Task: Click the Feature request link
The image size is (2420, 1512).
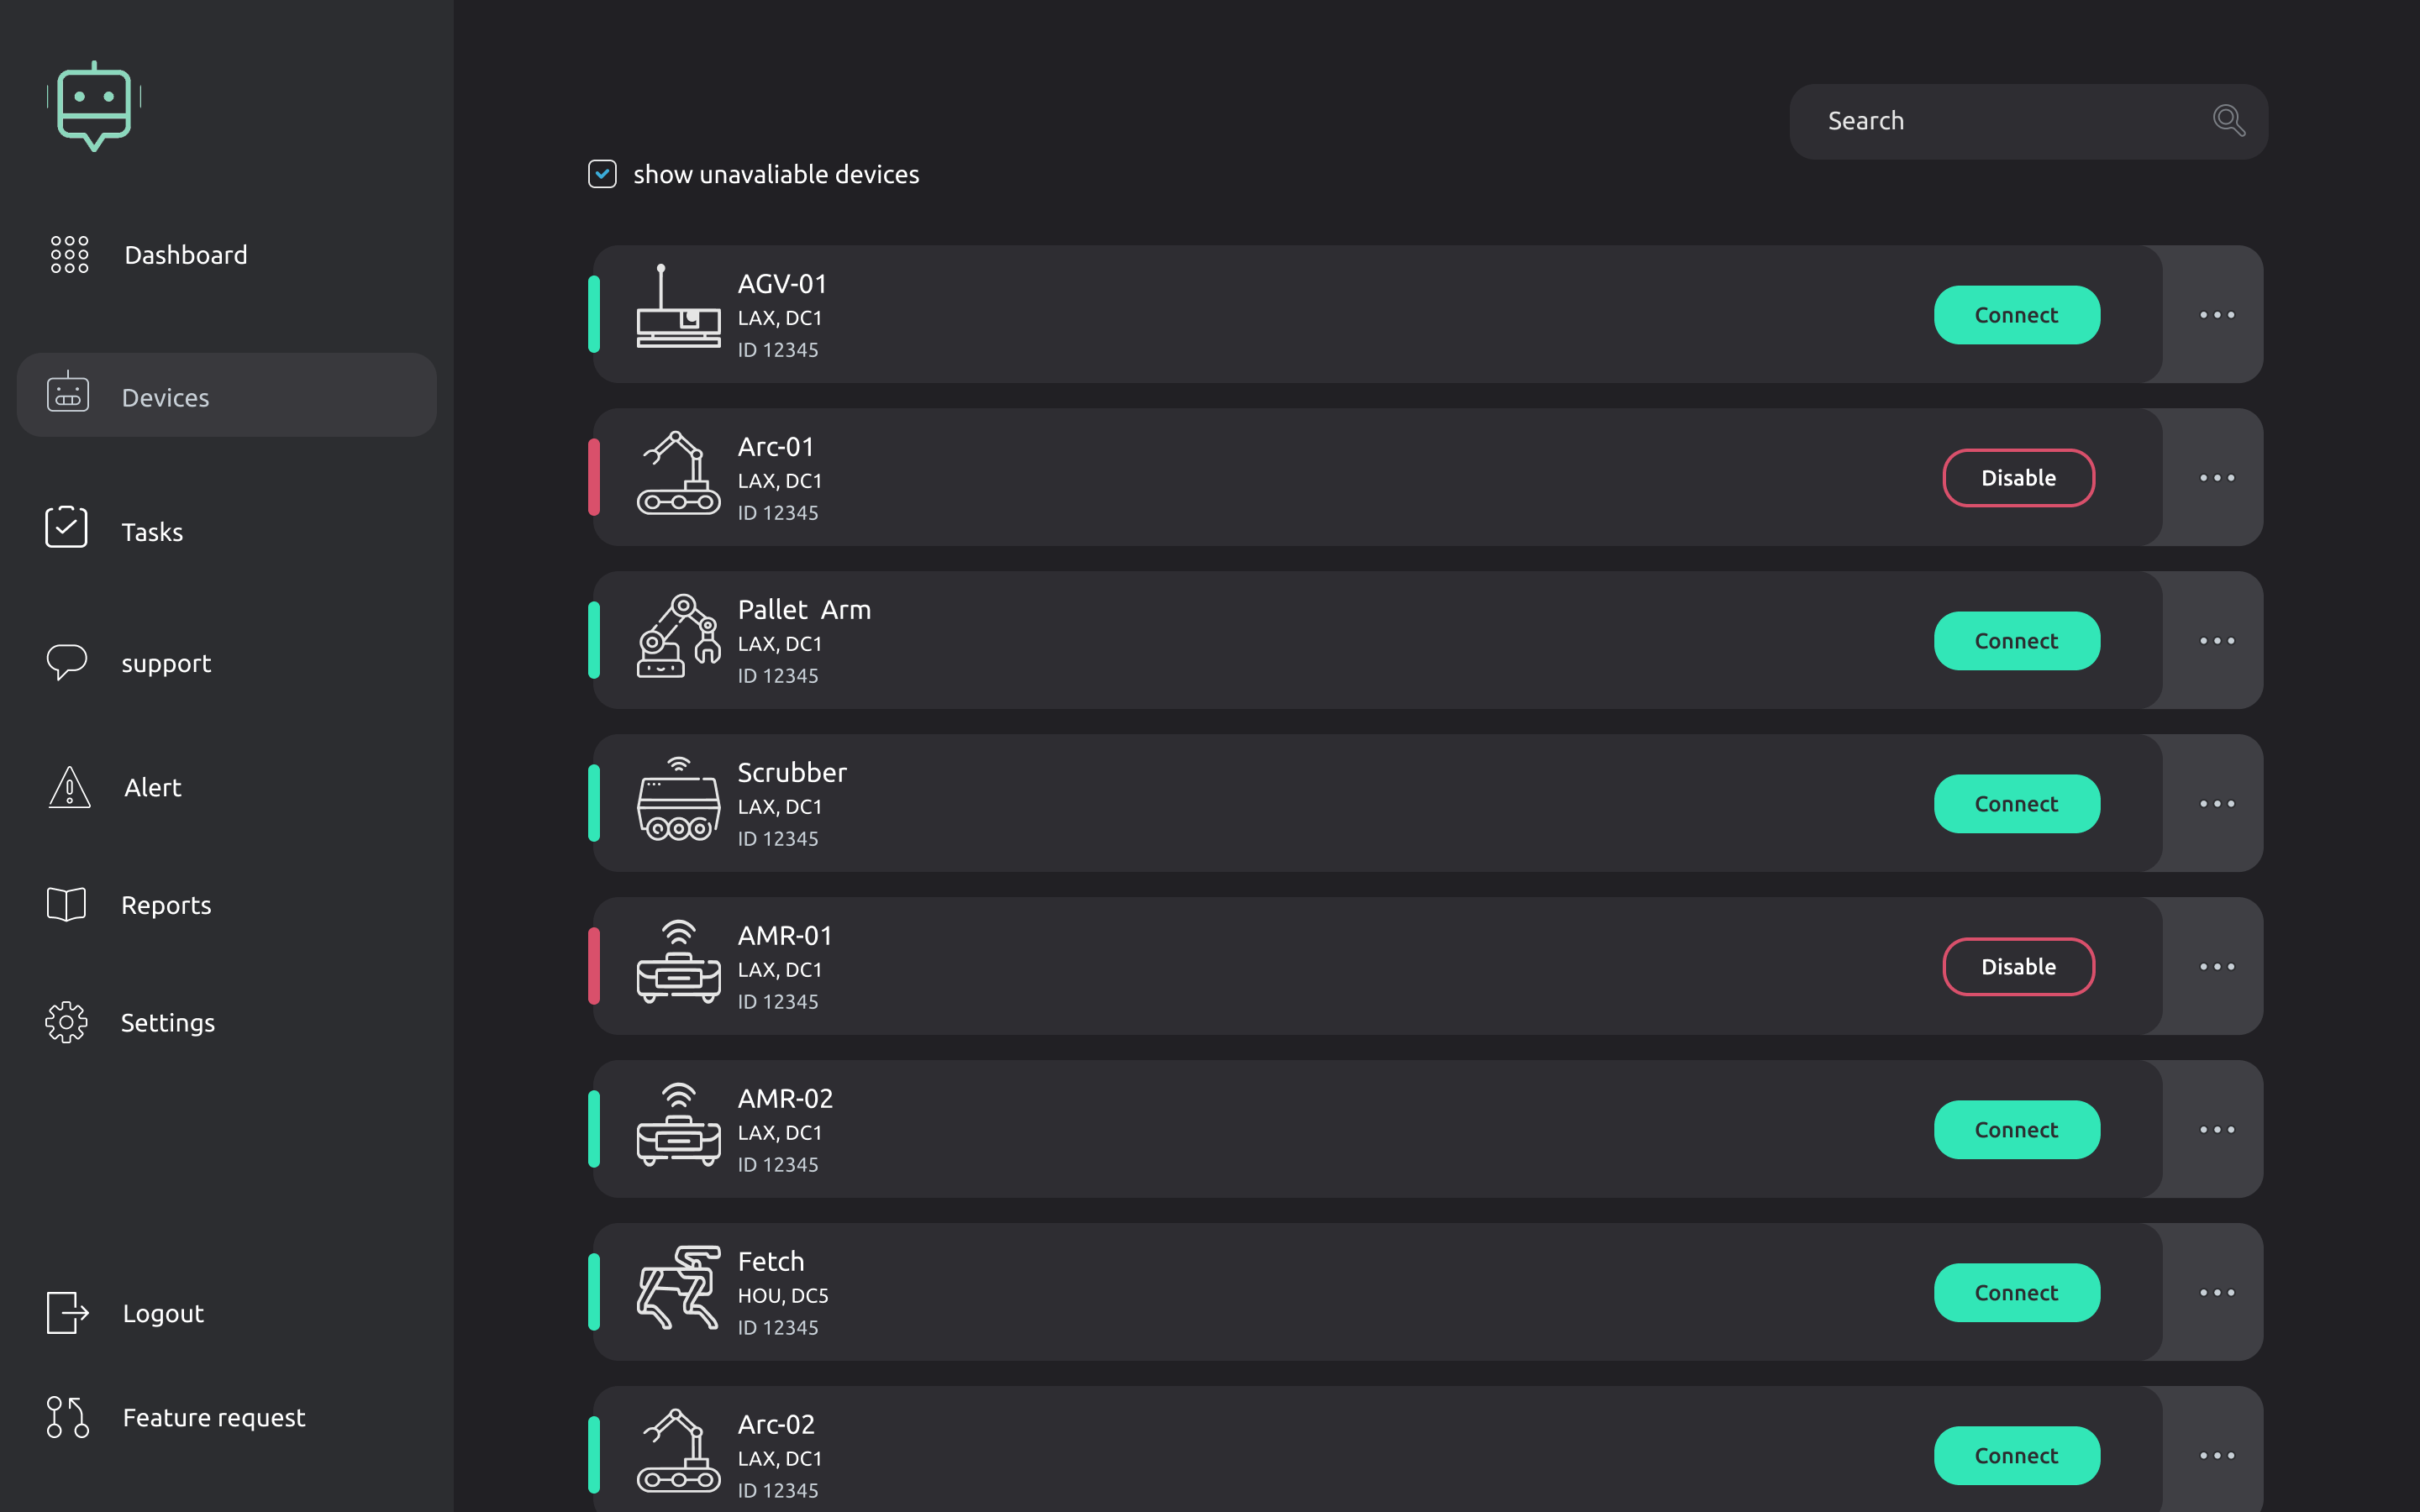Action: pyautogui.click(x=214, y=1418)
